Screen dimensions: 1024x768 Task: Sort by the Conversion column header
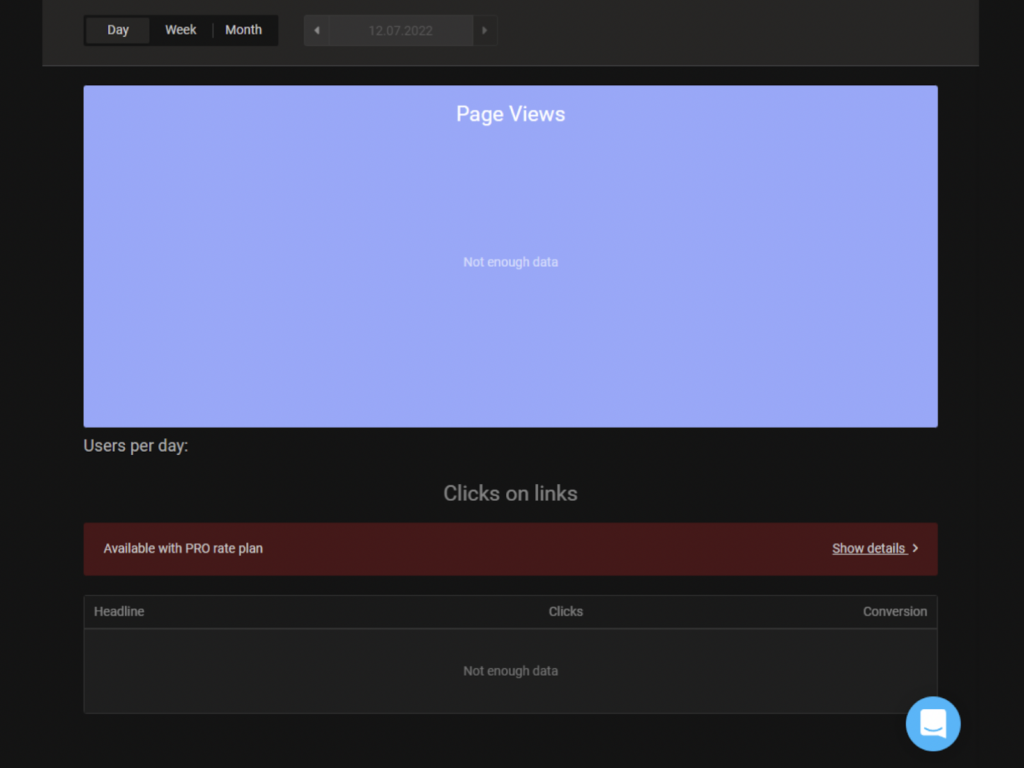pyautogui.click(x=894, y=611)
